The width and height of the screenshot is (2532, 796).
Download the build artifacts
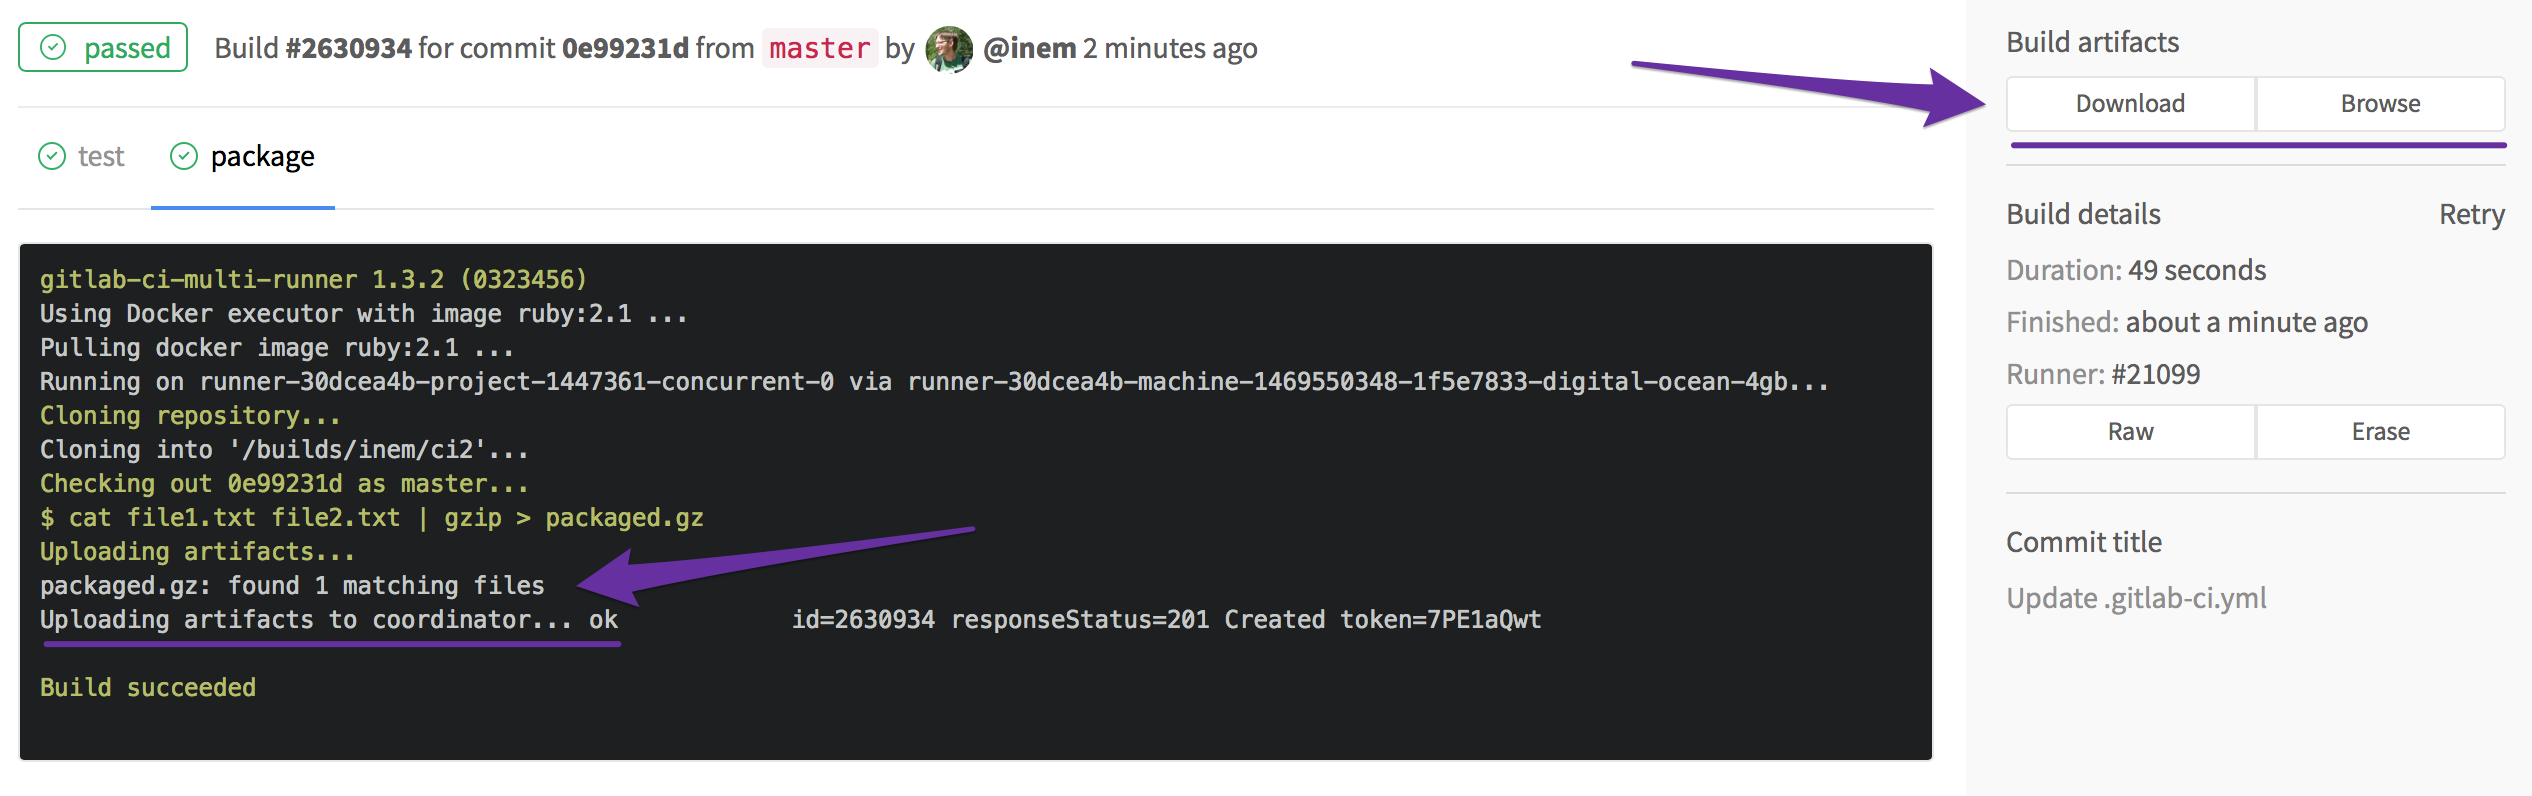[2130, 104]
